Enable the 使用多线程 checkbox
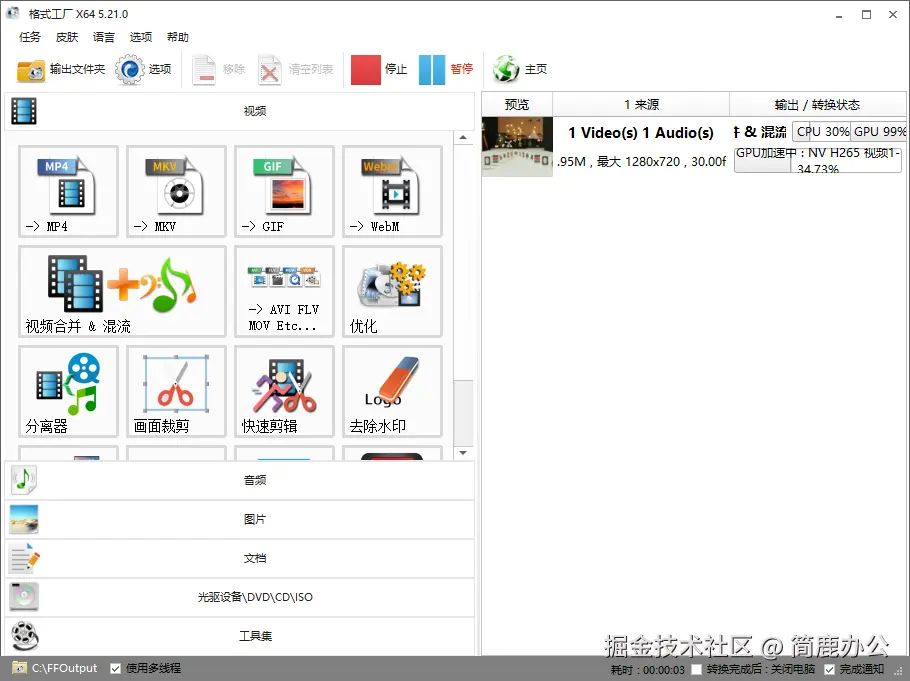 [117, 668]
